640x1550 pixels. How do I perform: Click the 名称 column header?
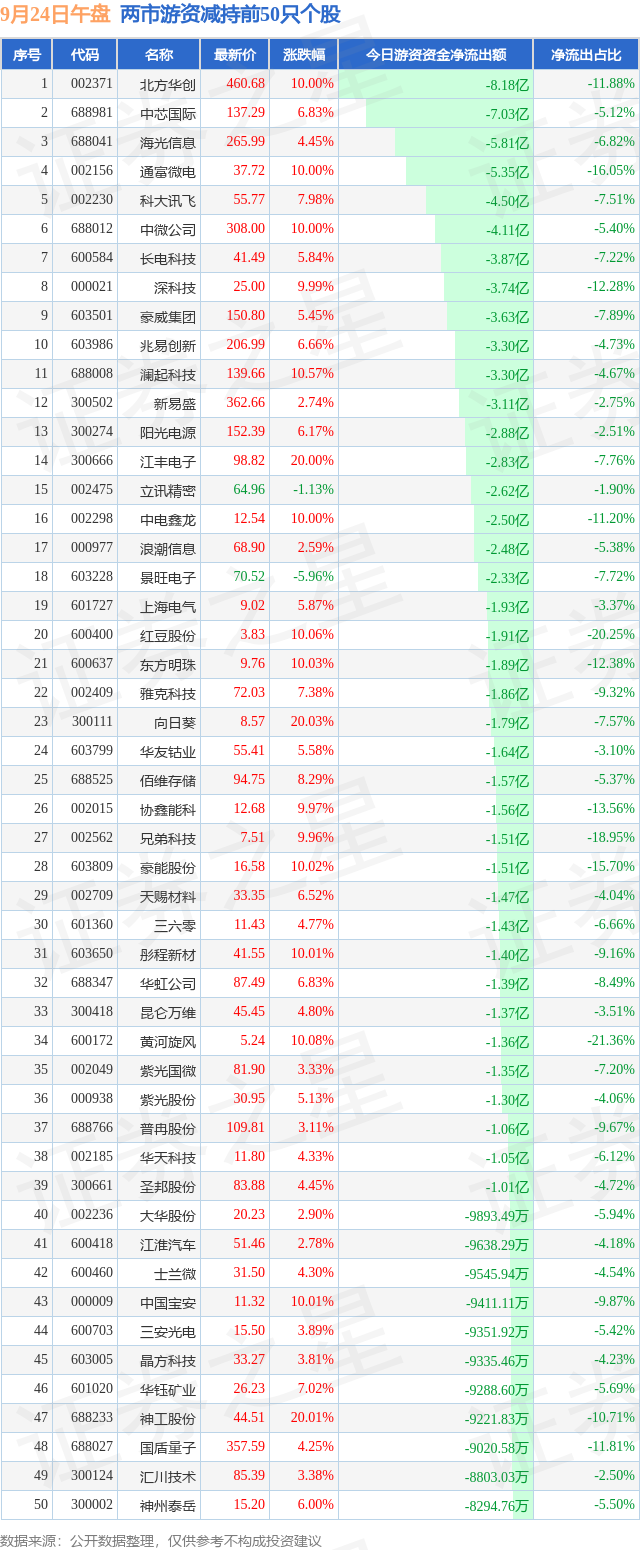159,55
